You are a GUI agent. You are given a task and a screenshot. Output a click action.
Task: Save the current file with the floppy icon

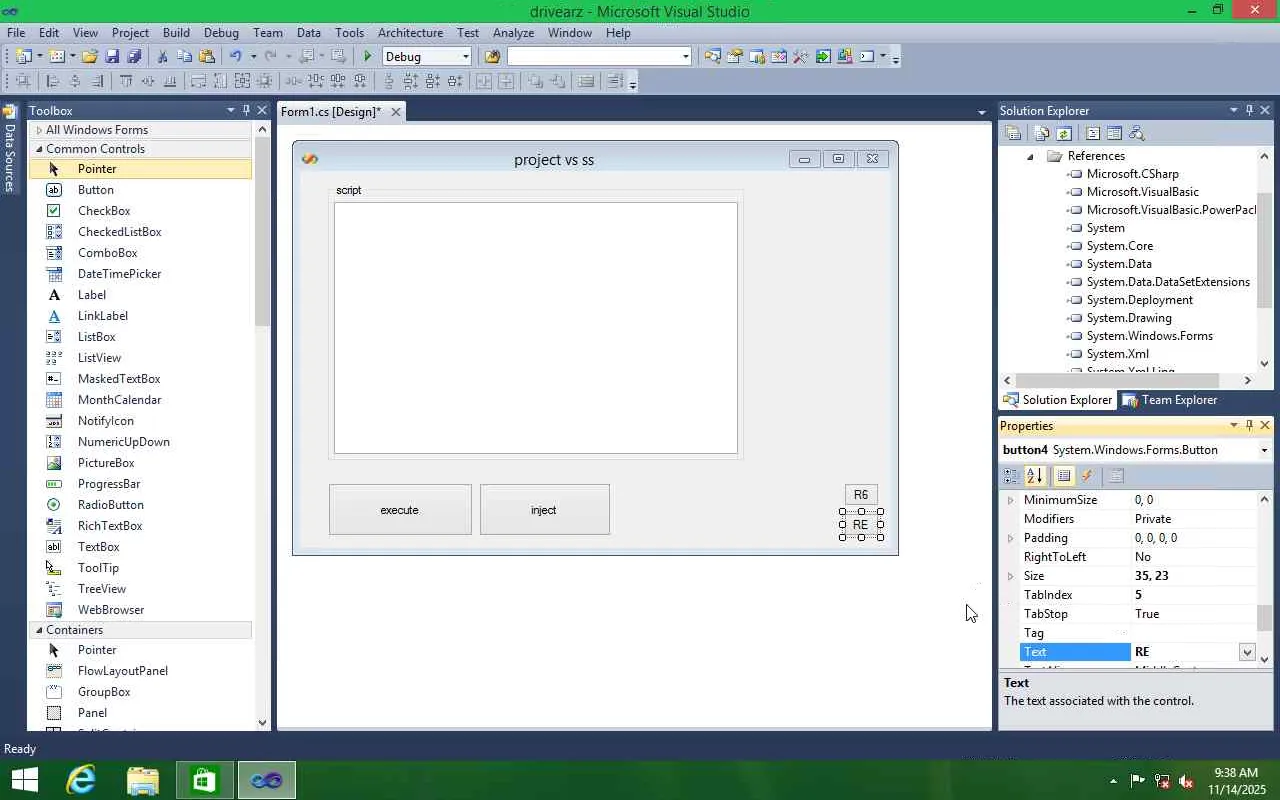[x=112, y=57]
